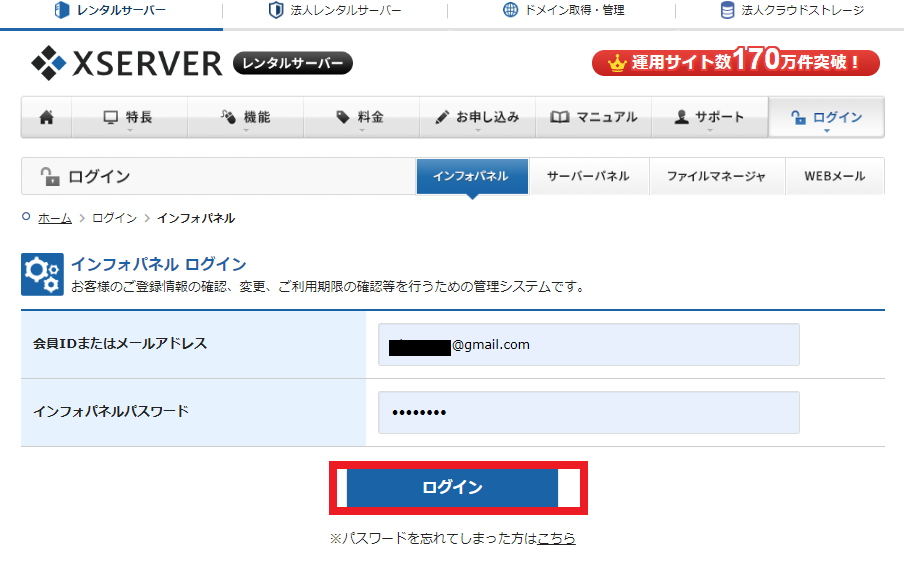
Task: Open the お申し込み menu item
Action: pos(477,118)
